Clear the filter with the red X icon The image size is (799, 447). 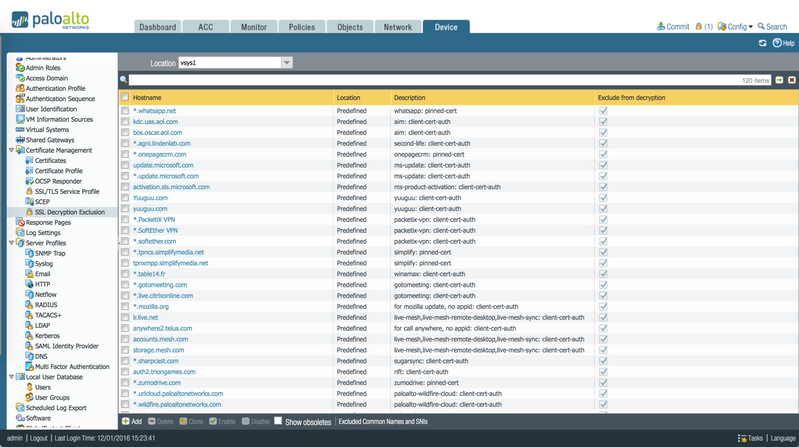[791, 79]
